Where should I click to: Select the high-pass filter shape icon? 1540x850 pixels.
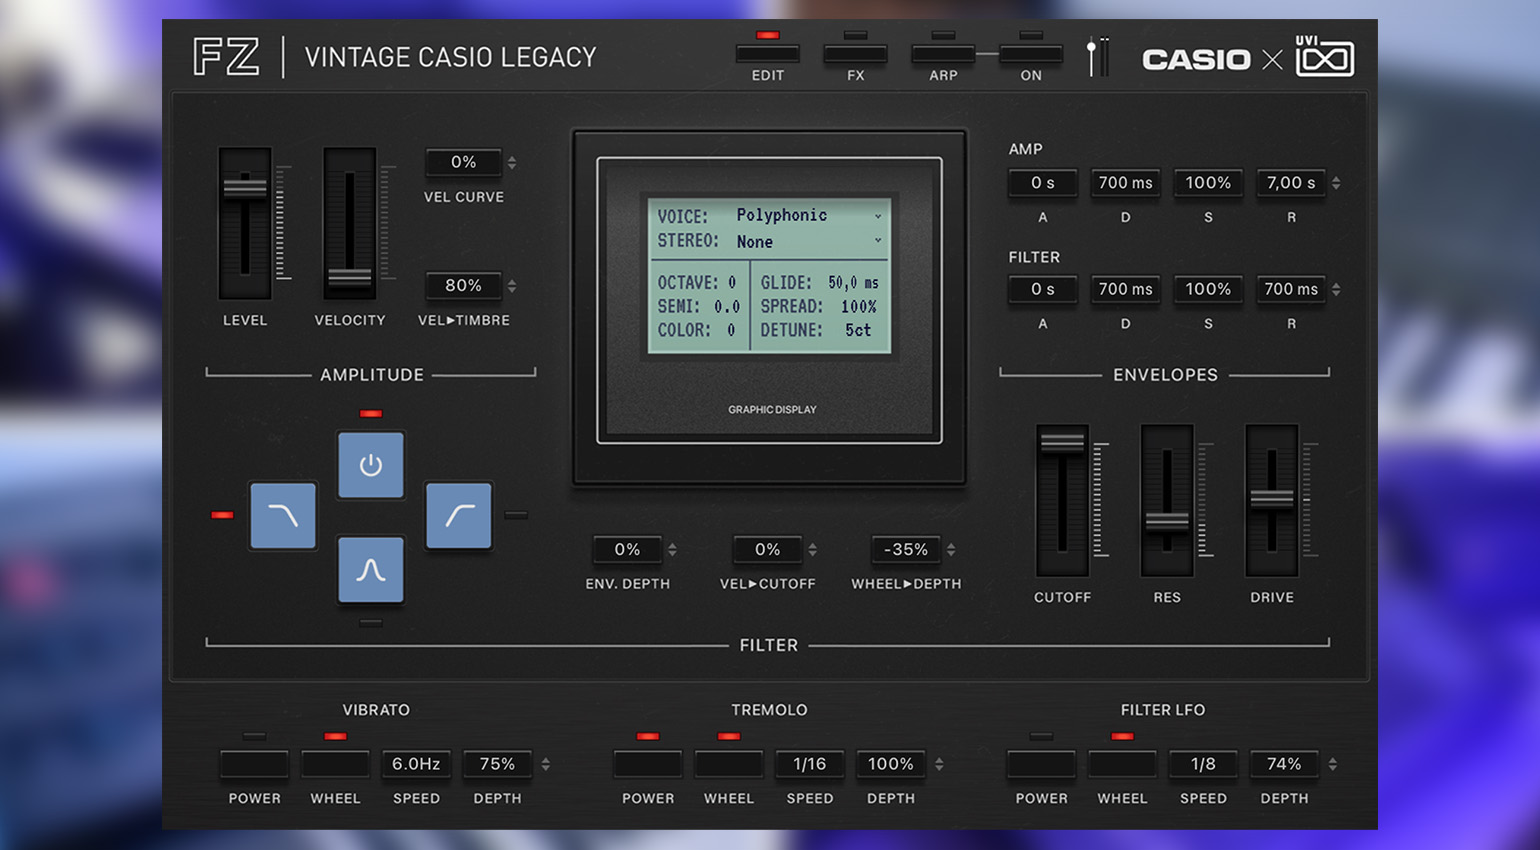[x=459, y=516]
